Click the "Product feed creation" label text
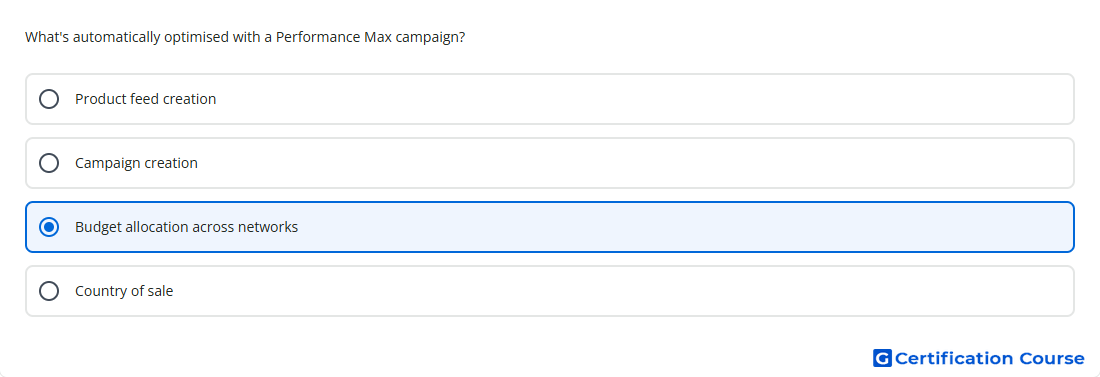The image size is (1100, 377). (145, 99)
